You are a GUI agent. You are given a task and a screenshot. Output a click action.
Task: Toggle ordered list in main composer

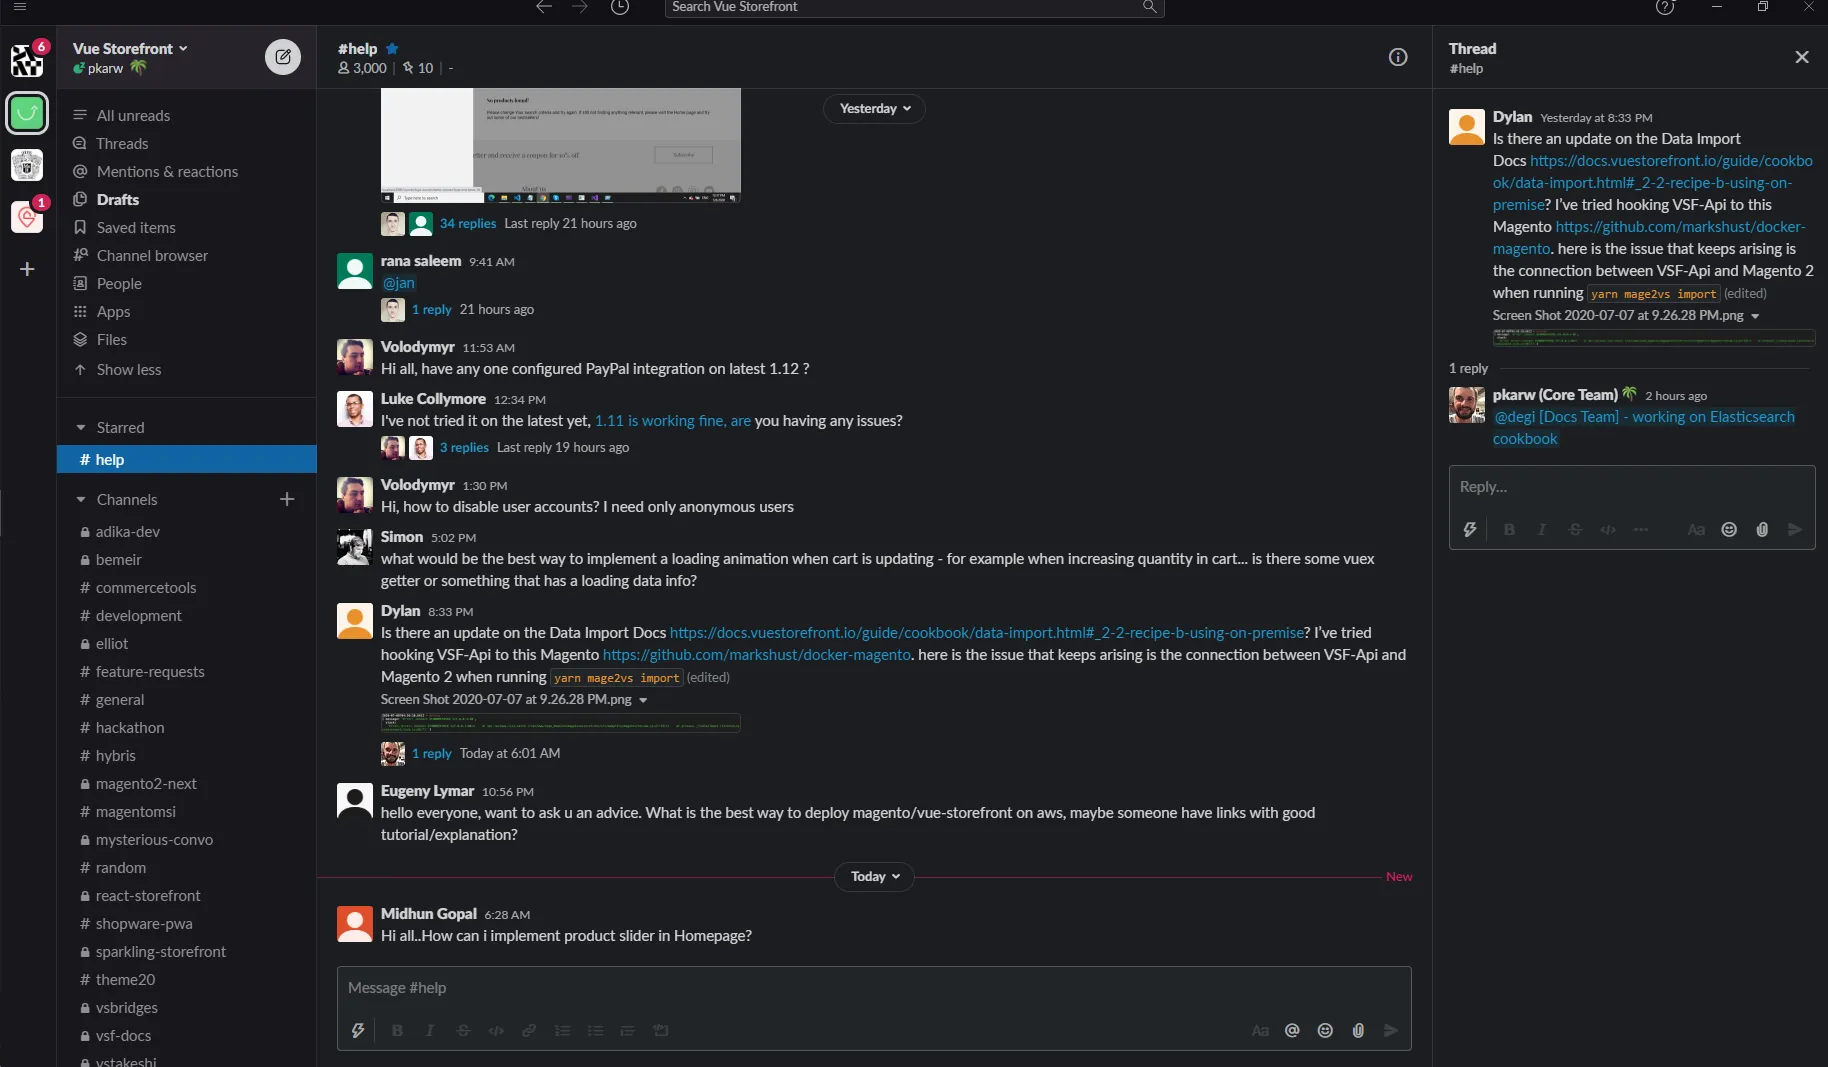point(562,1030)
